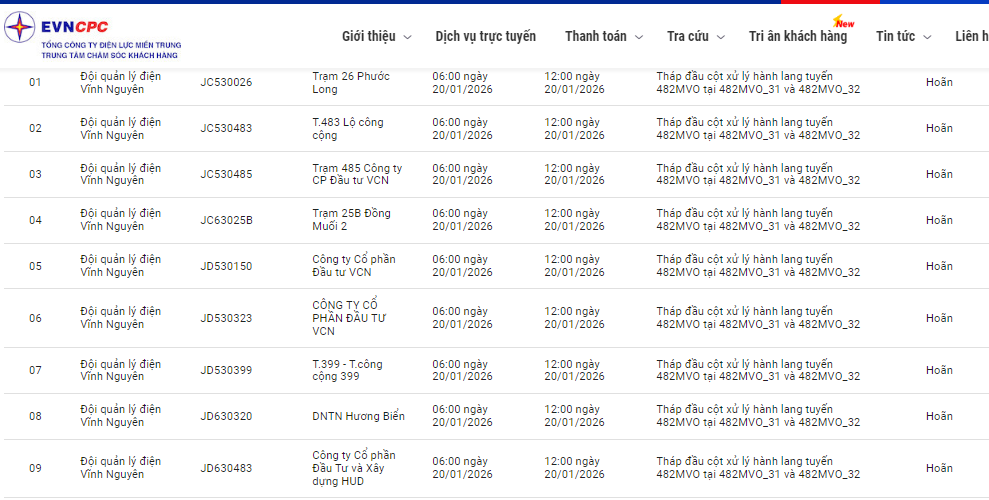Click the company name text under the logo
Screen dimensions: 989x500
pyautogui.click(x=111, y=50)
